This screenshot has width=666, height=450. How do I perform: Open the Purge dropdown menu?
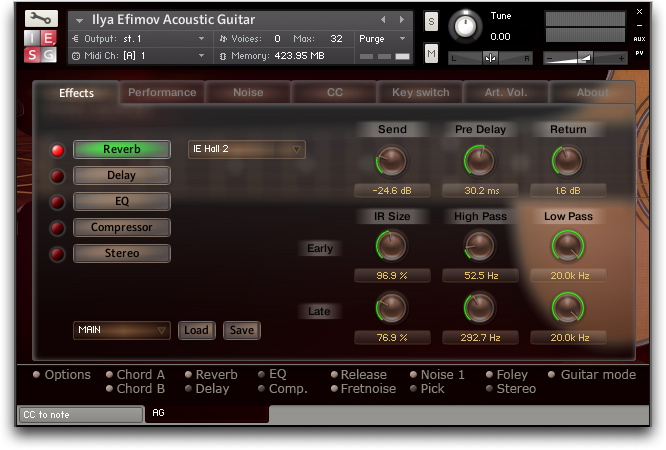click(x=382, y=39)
